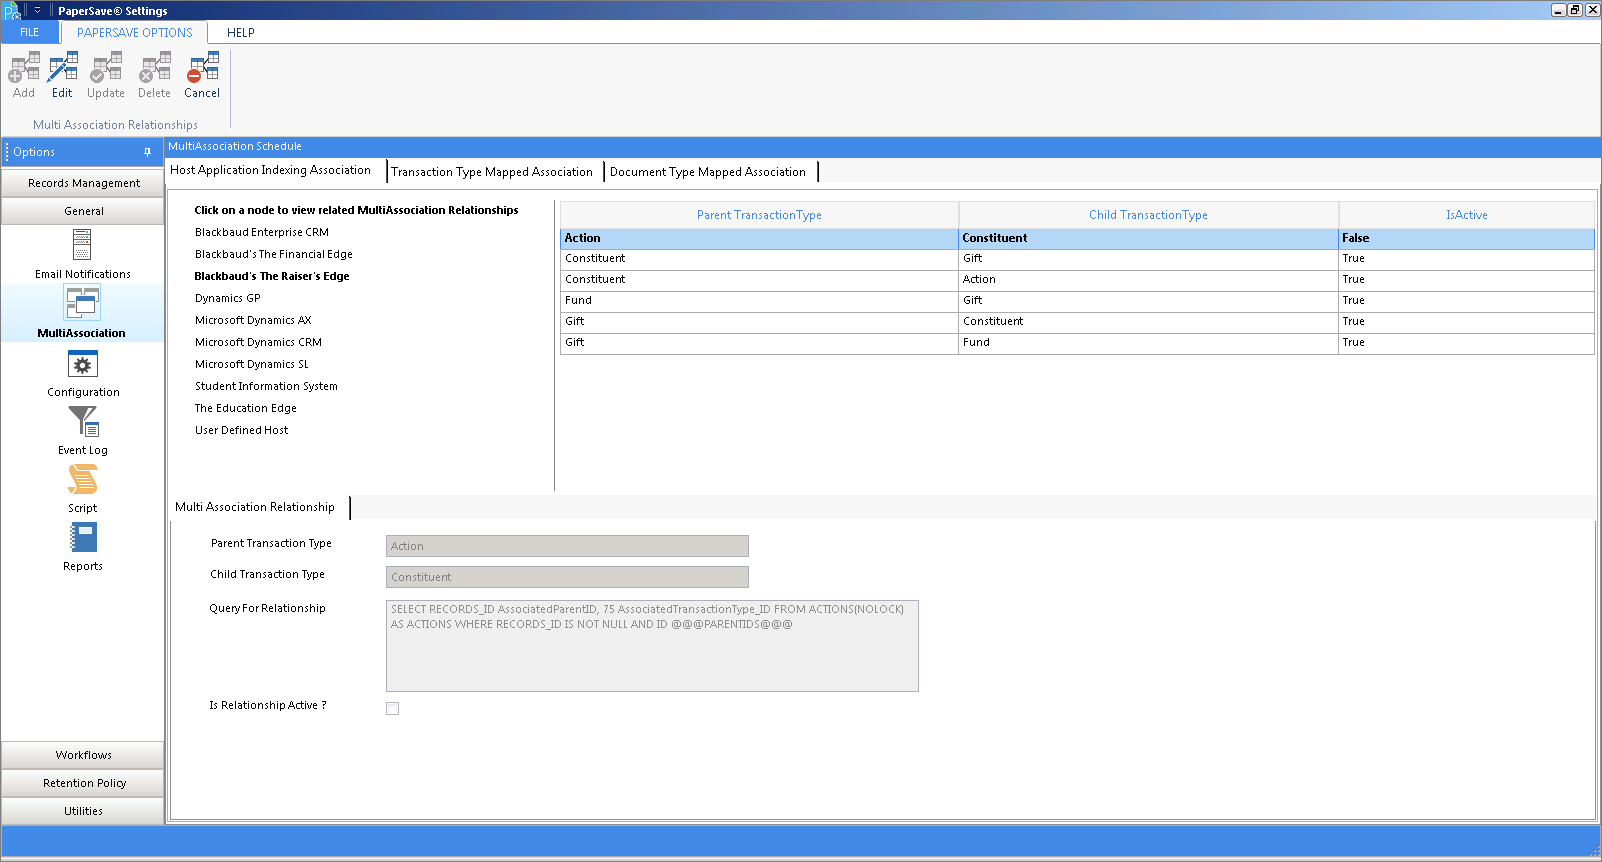1602x862 pixels.
Task: Select Blackbaud's The Raiser's Edge node
Action: click(272, 276)
